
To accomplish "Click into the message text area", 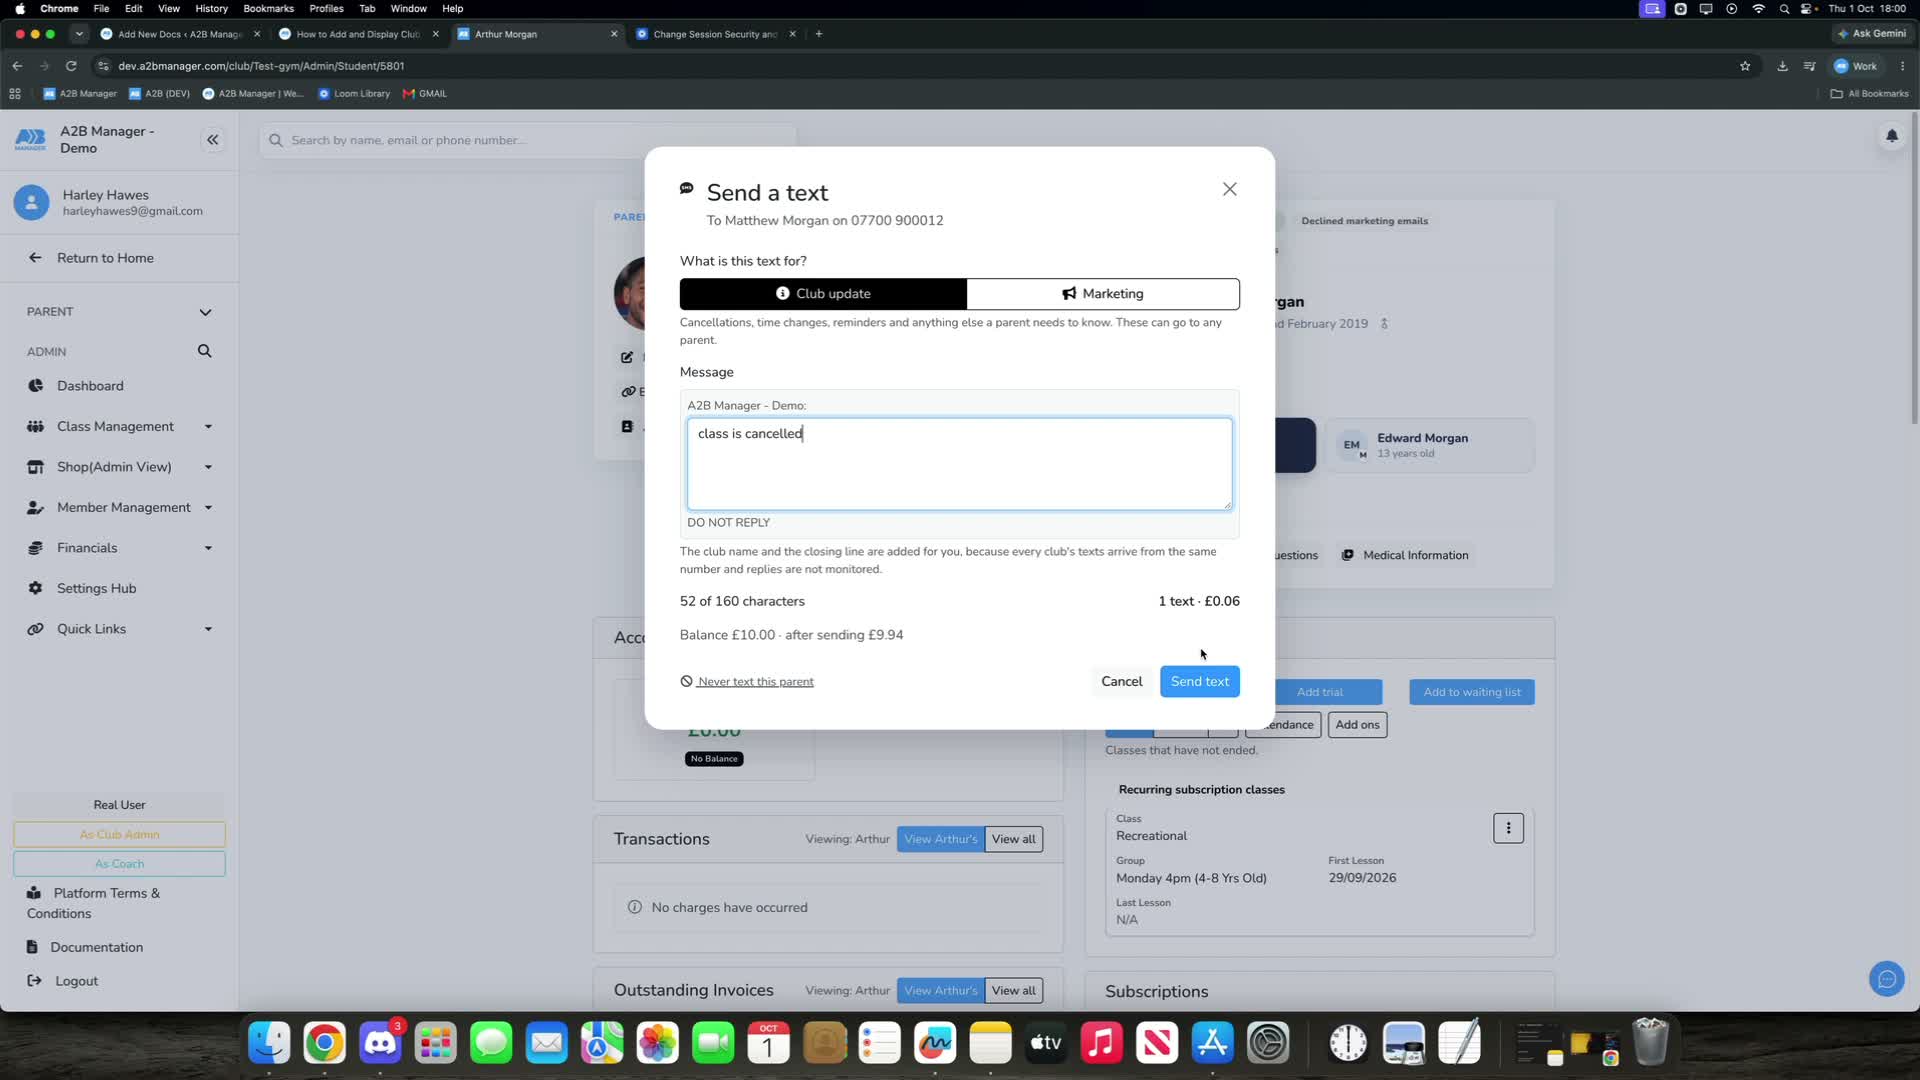I will tap(959, 464).
